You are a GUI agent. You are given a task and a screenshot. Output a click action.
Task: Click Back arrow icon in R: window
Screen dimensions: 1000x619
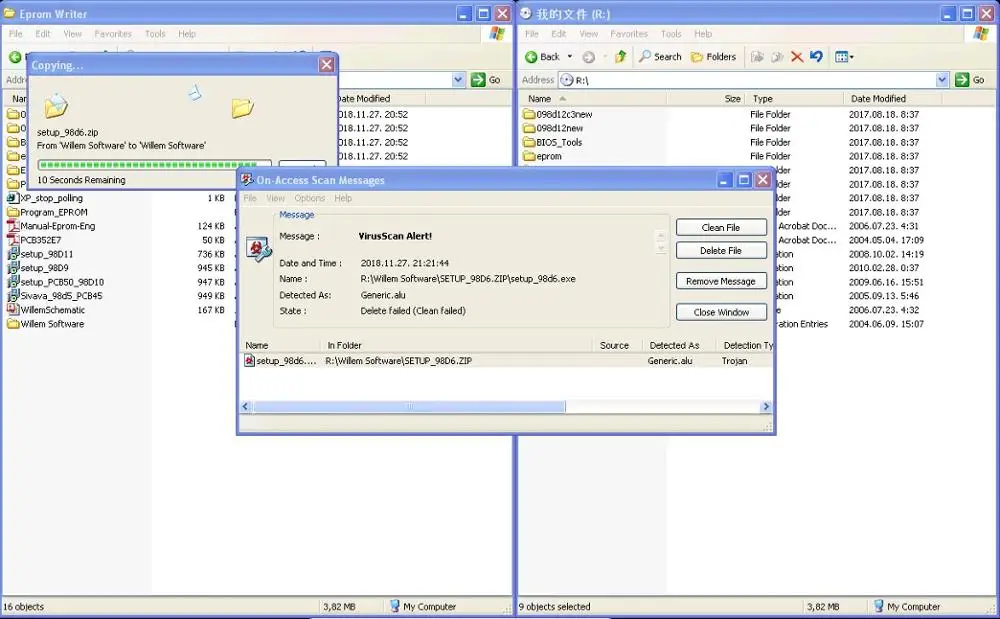[x=531, y=57]
